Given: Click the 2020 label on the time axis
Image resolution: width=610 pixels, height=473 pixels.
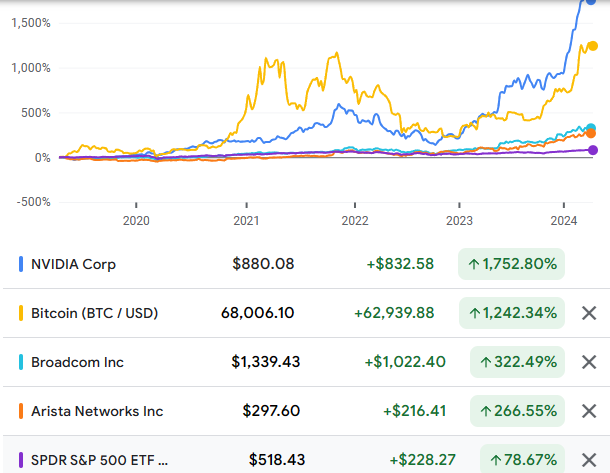Looking at the screenshot, I should tap(136, 221).
